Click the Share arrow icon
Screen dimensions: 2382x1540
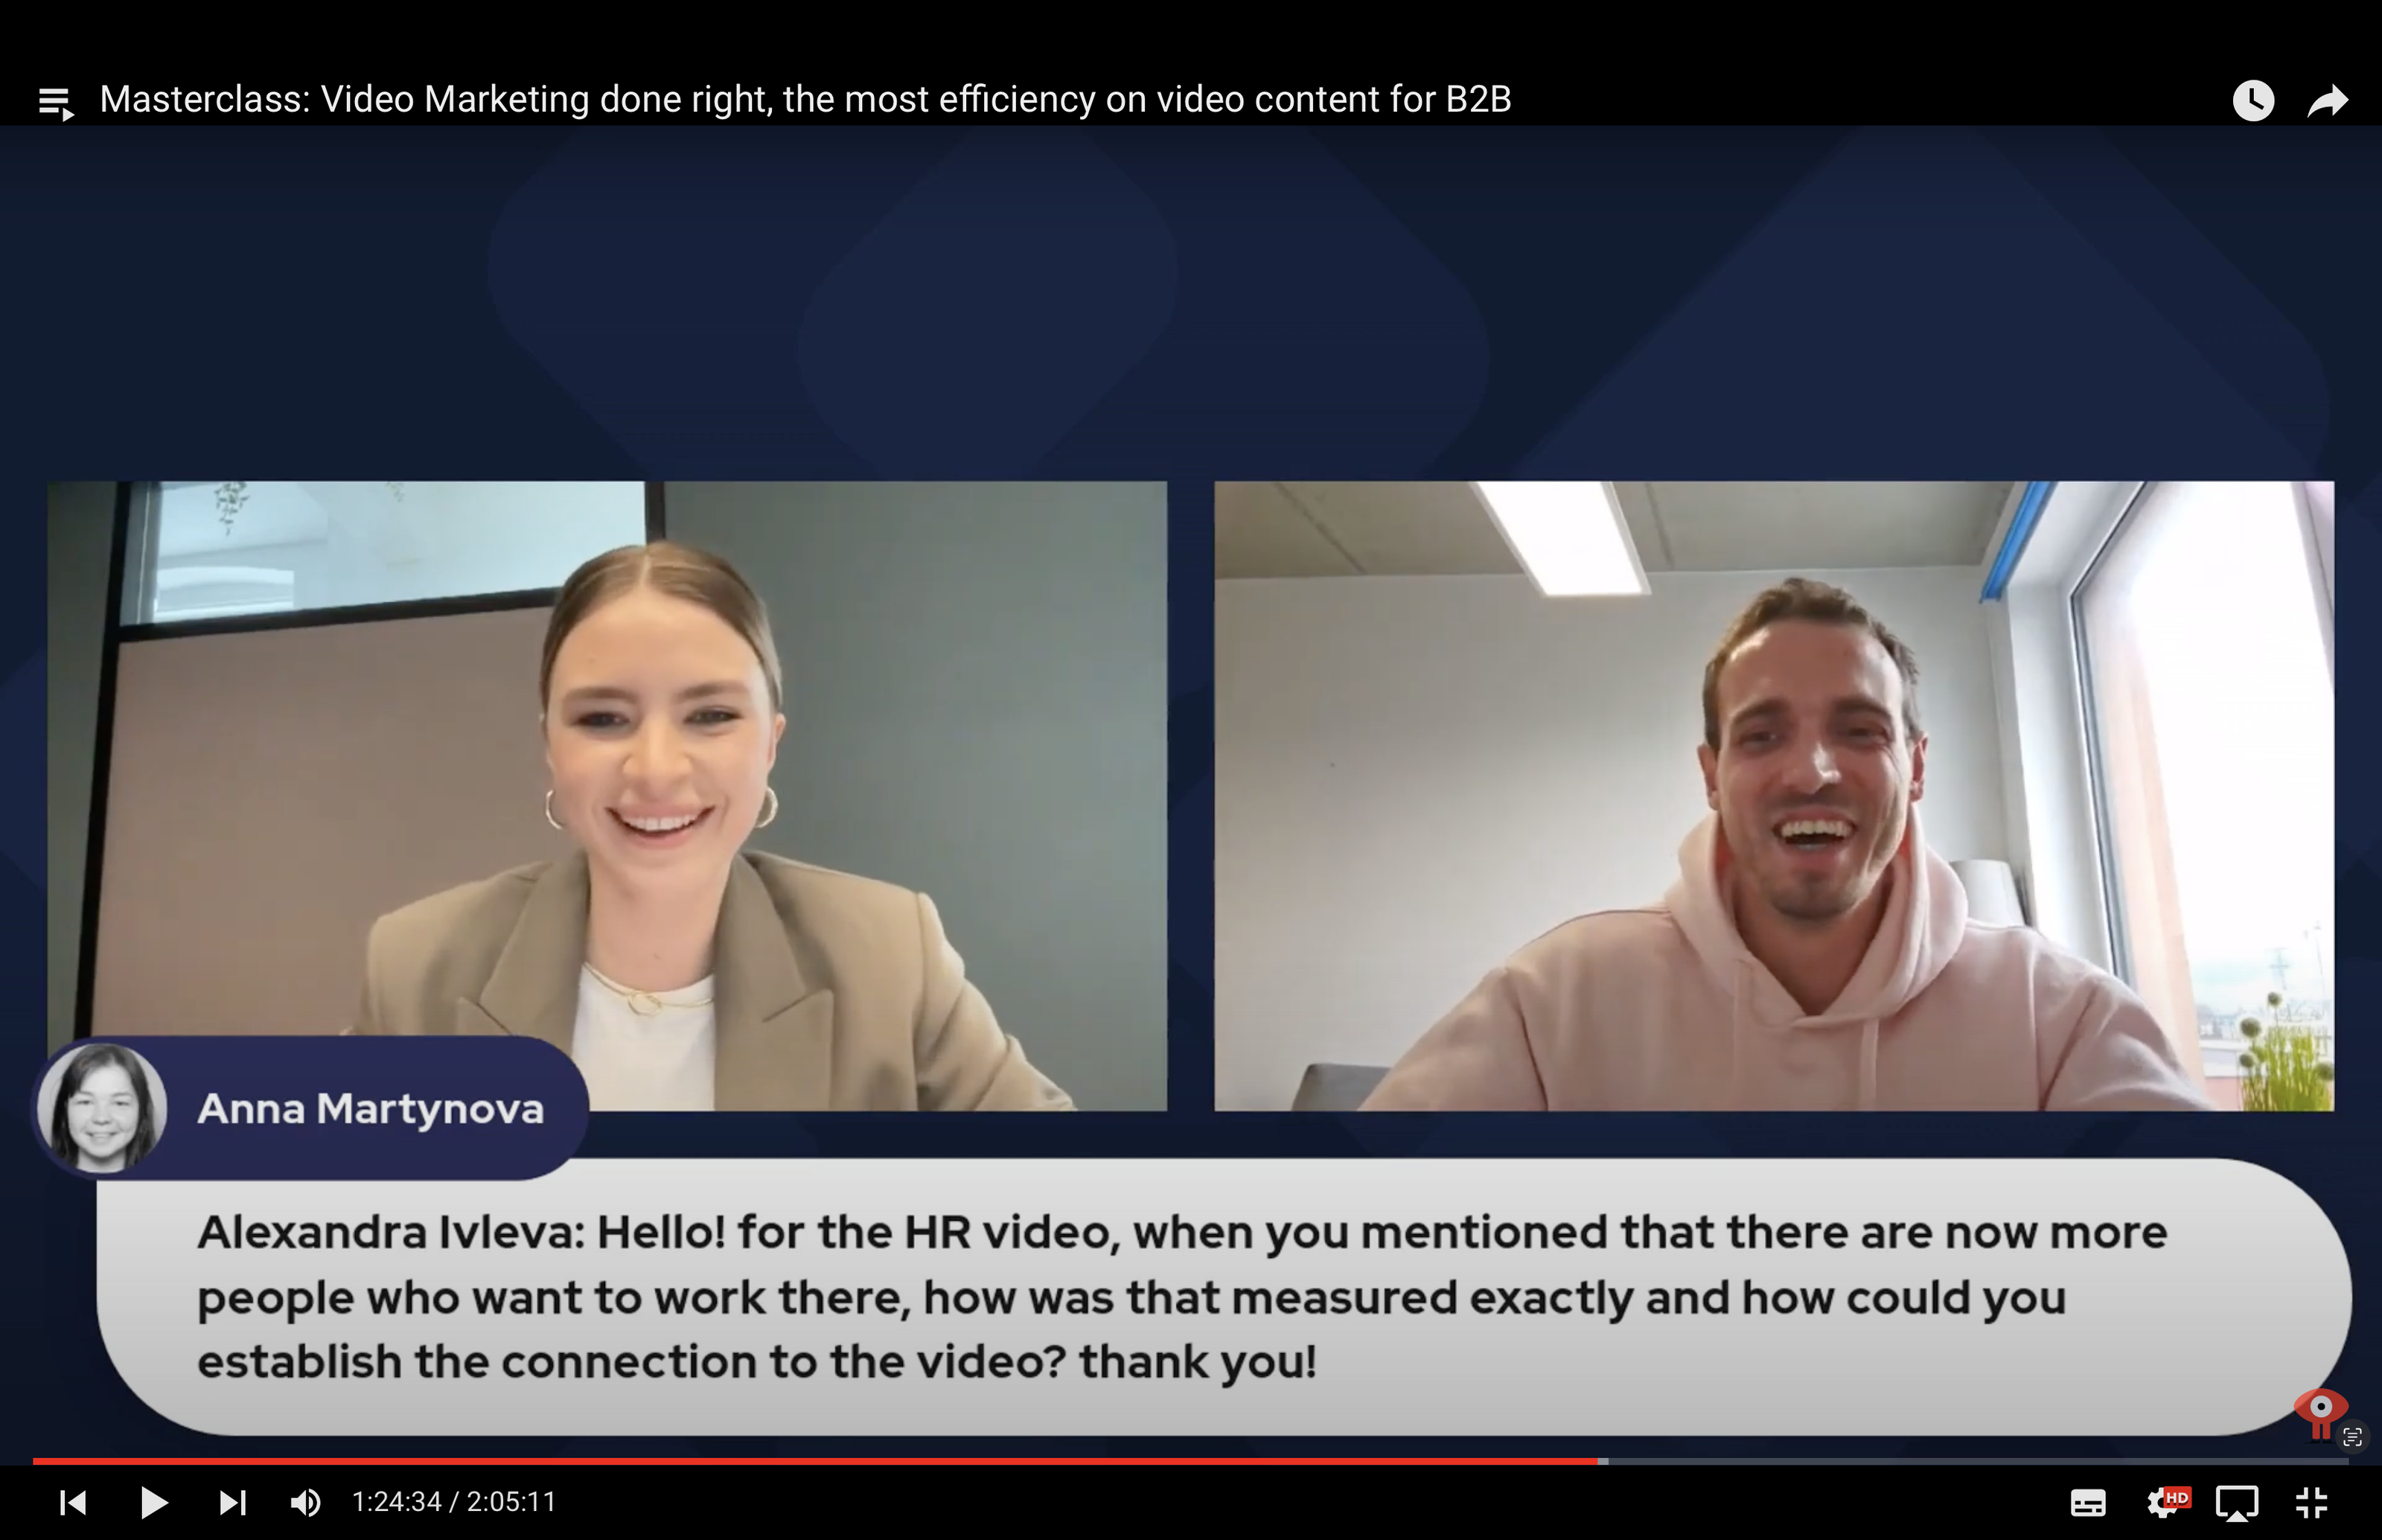[2327, 100]
